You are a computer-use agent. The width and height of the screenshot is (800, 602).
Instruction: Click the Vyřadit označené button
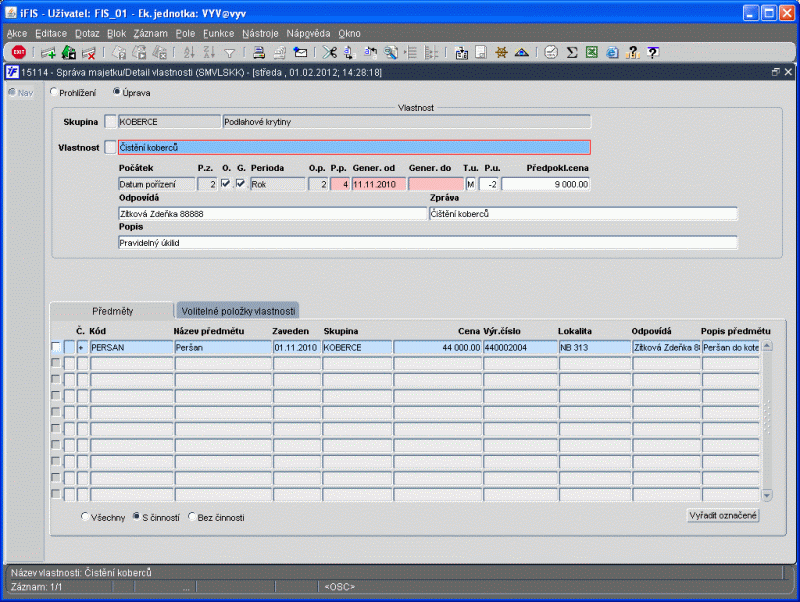[723, 516]
